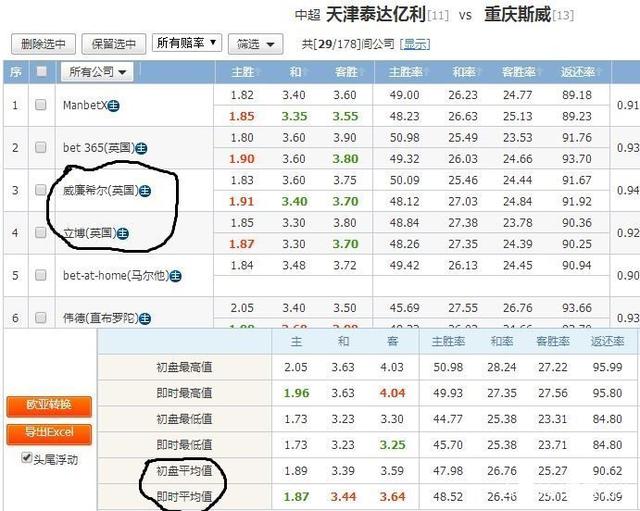Sort by 主胜率 column header
The image size is (640, 511).
coord(405,72)
